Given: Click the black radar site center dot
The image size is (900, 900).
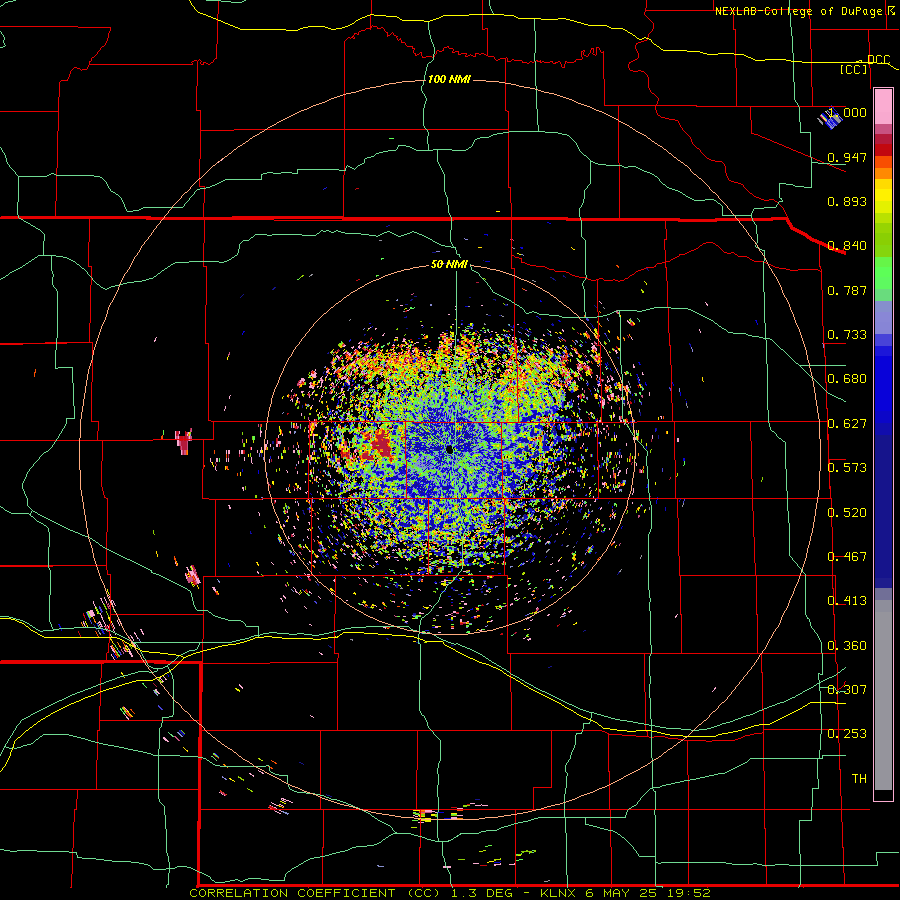Looking at the screenshot, I should [x=449, y=450].
